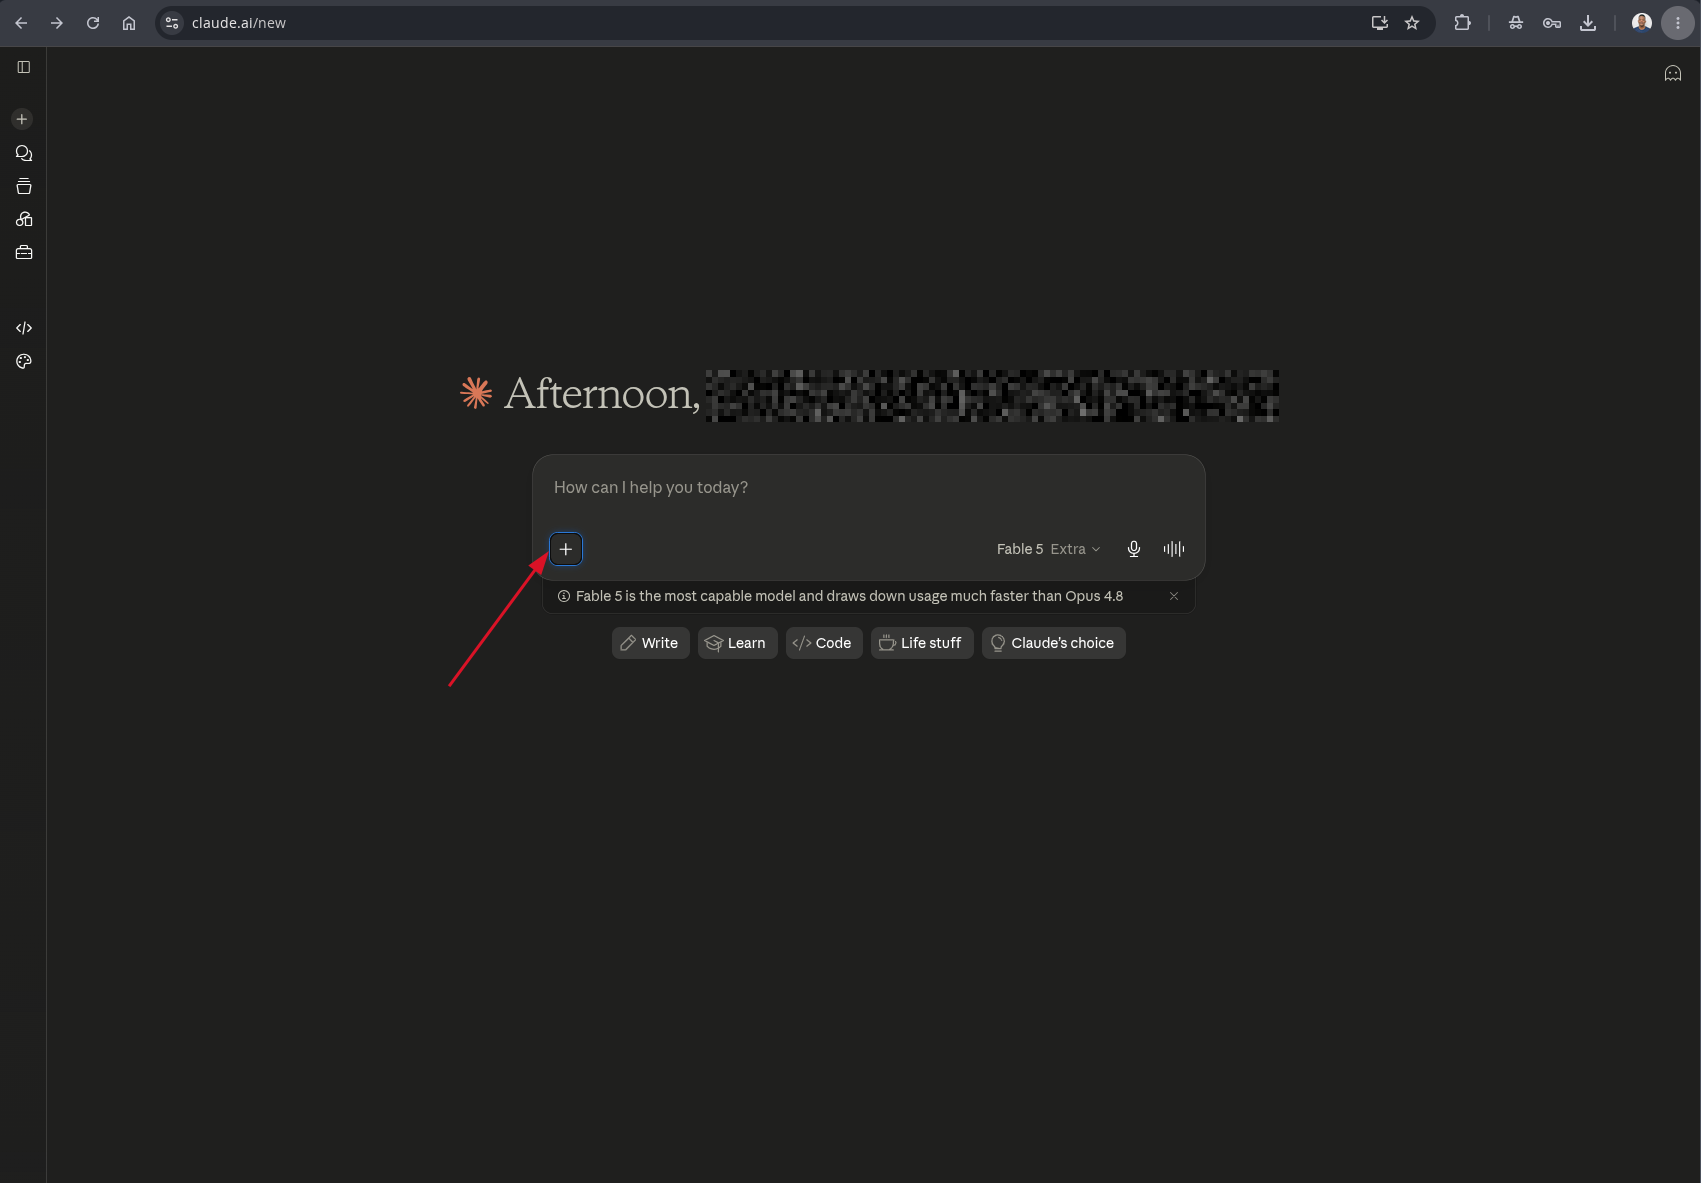The width and height of the screenshot is (1701, 1183).
Task: Click the Write suggestion chip
Action: 650,643
